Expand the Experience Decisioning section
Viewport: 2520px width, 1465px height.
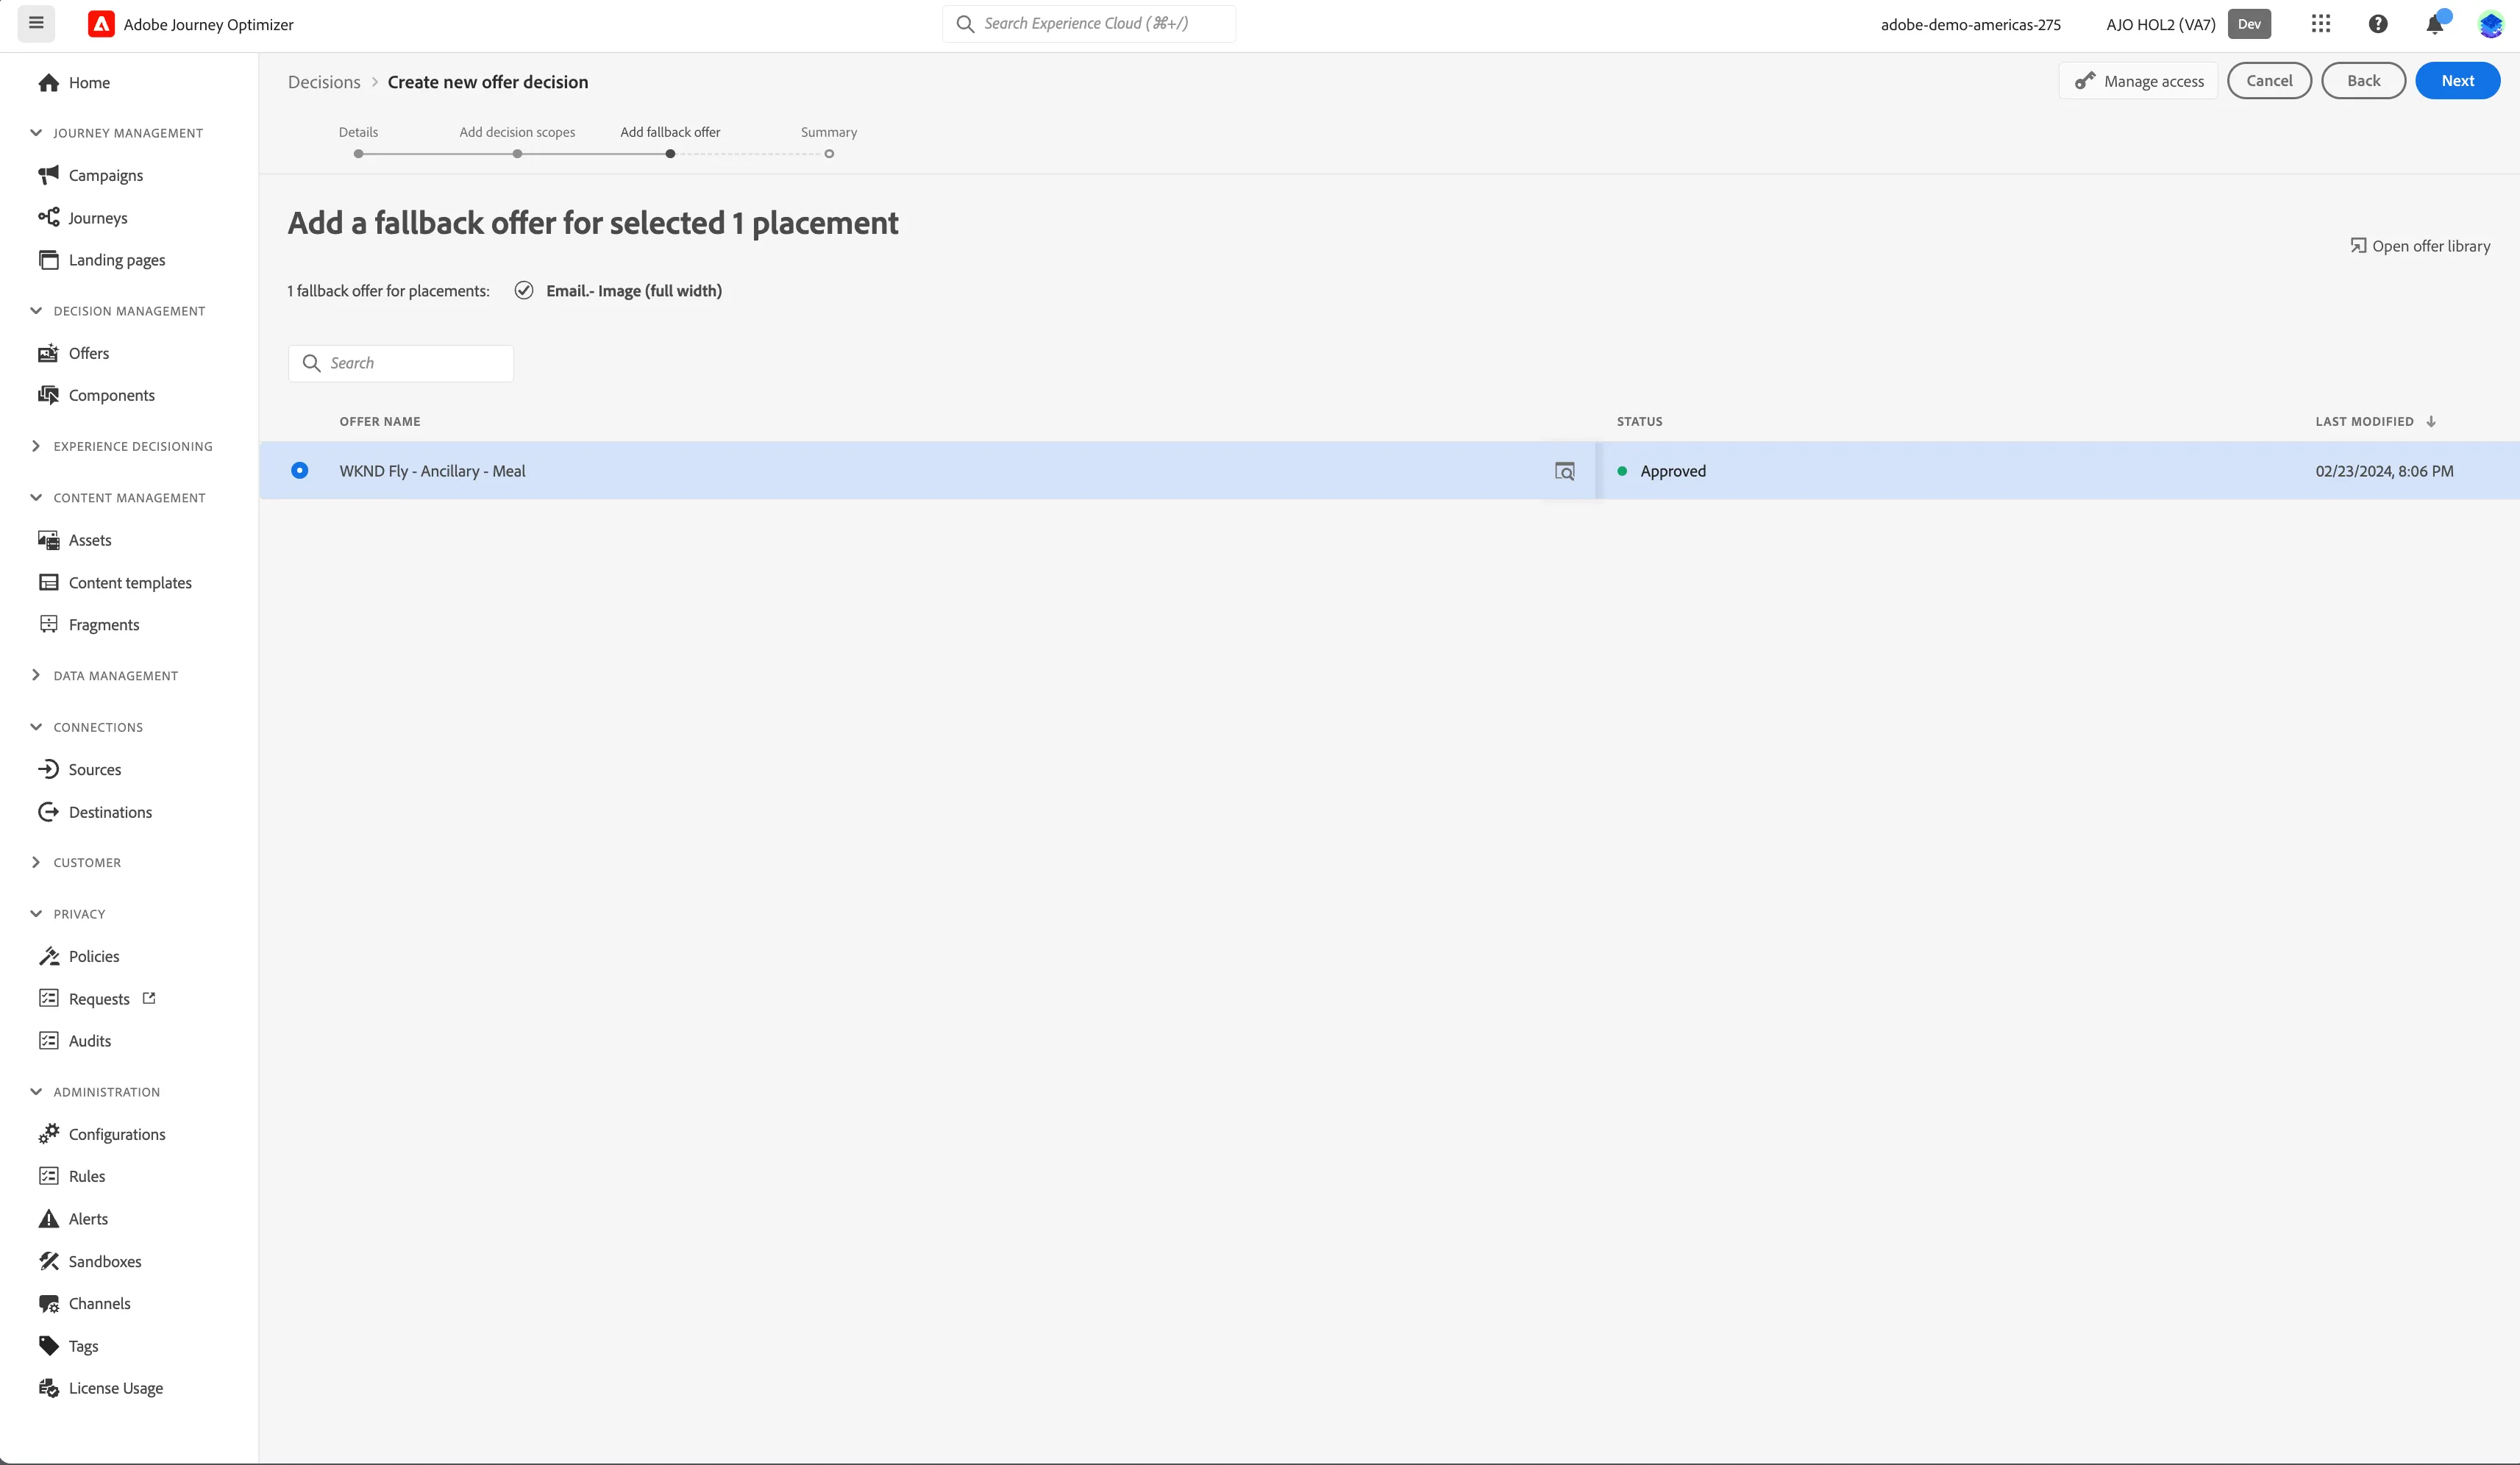point(36,446)
